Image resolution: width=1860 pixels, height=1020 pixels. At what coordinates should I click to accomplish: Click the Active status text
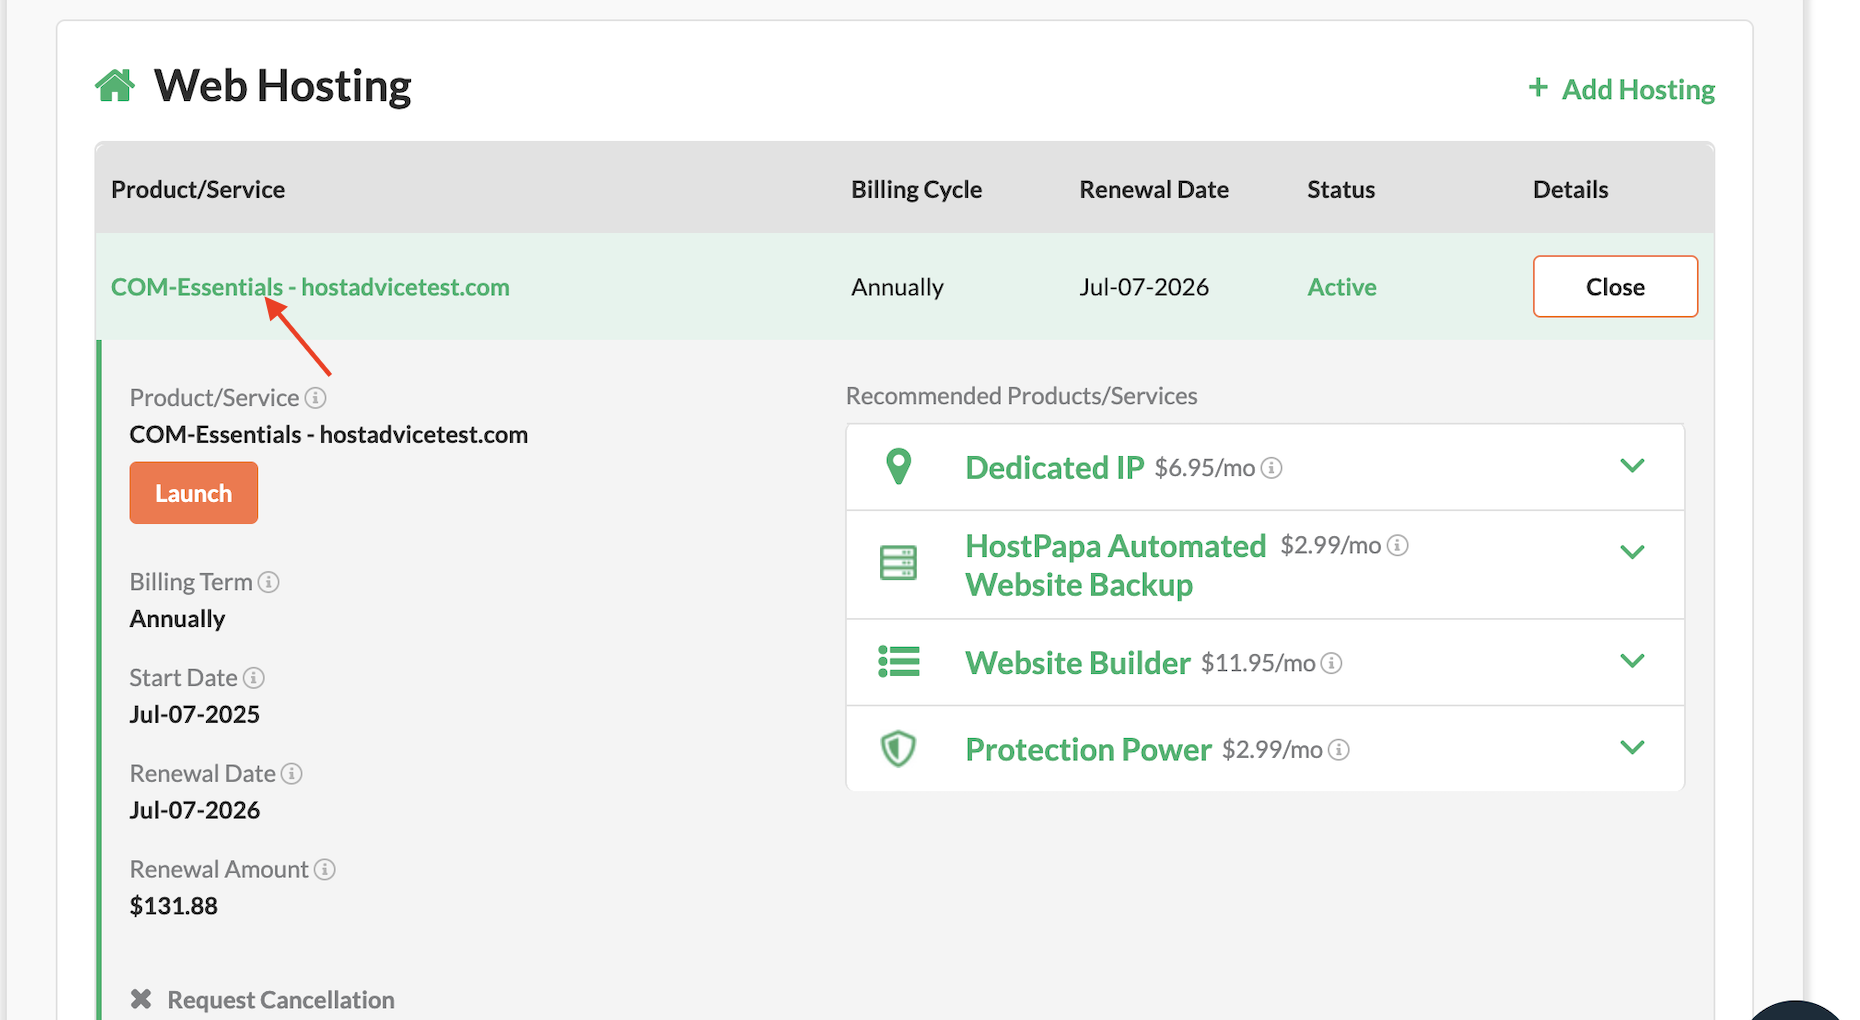pyautogui.click(x=1342, y=287)
